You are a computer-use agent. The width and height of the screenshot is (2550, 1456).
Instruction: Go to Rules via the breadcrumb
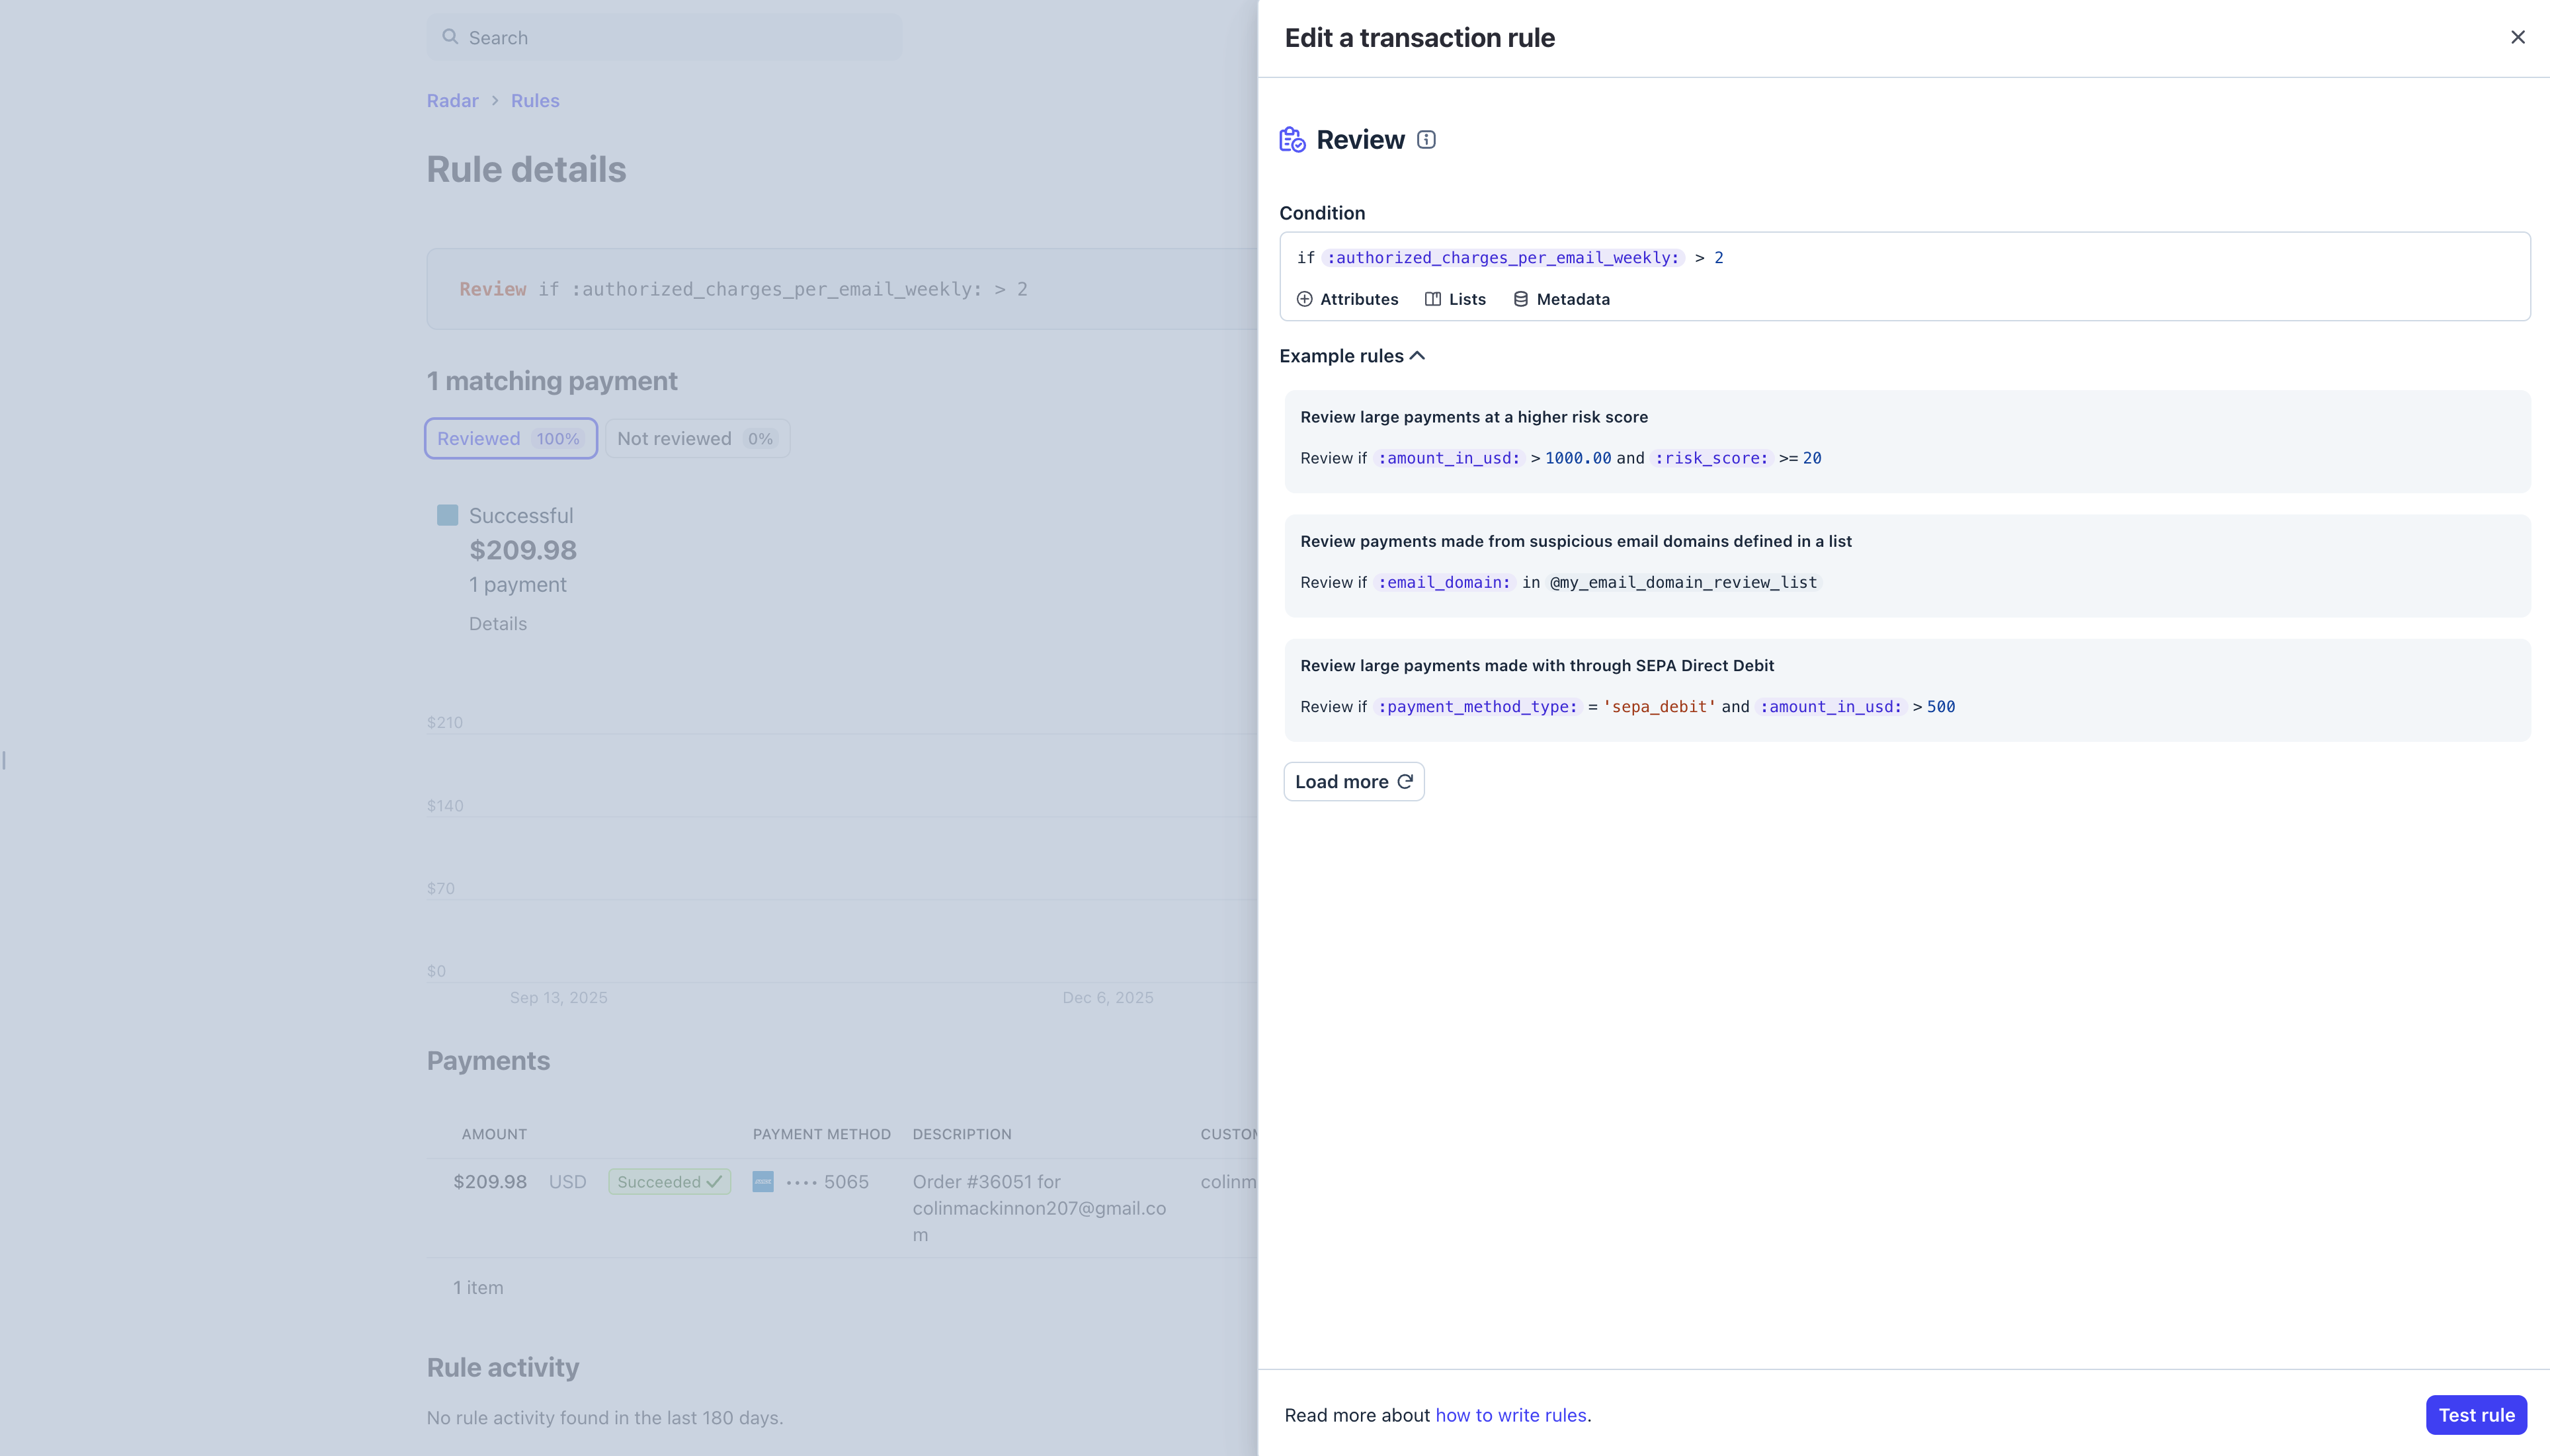[x=534, y=100]
